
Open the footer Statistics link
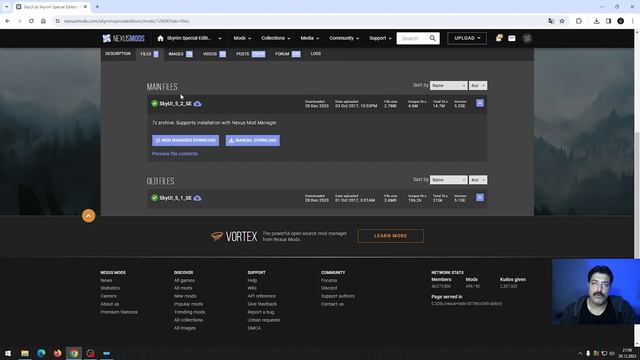point(110,288)
